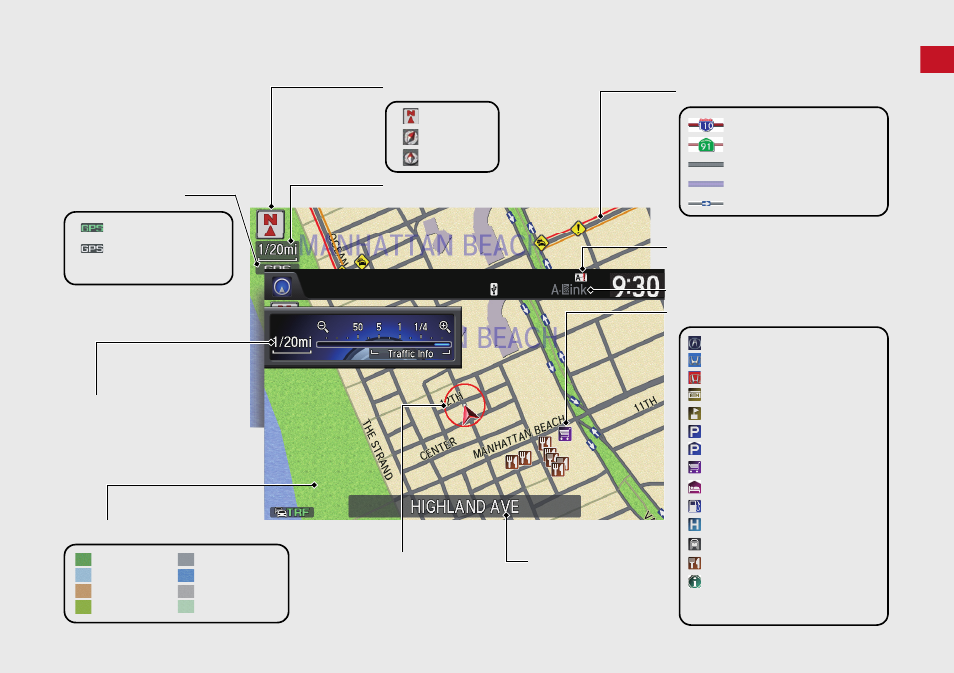This screenshot has height=673, width=954.
Task: Click the zoom out magnifier icon
Action: [323, 327]
